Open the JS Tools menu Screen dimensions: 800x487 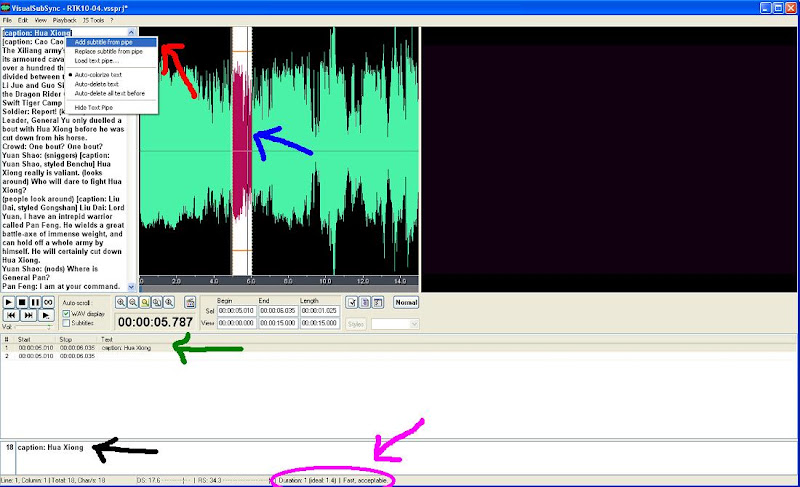coord(93,20)
